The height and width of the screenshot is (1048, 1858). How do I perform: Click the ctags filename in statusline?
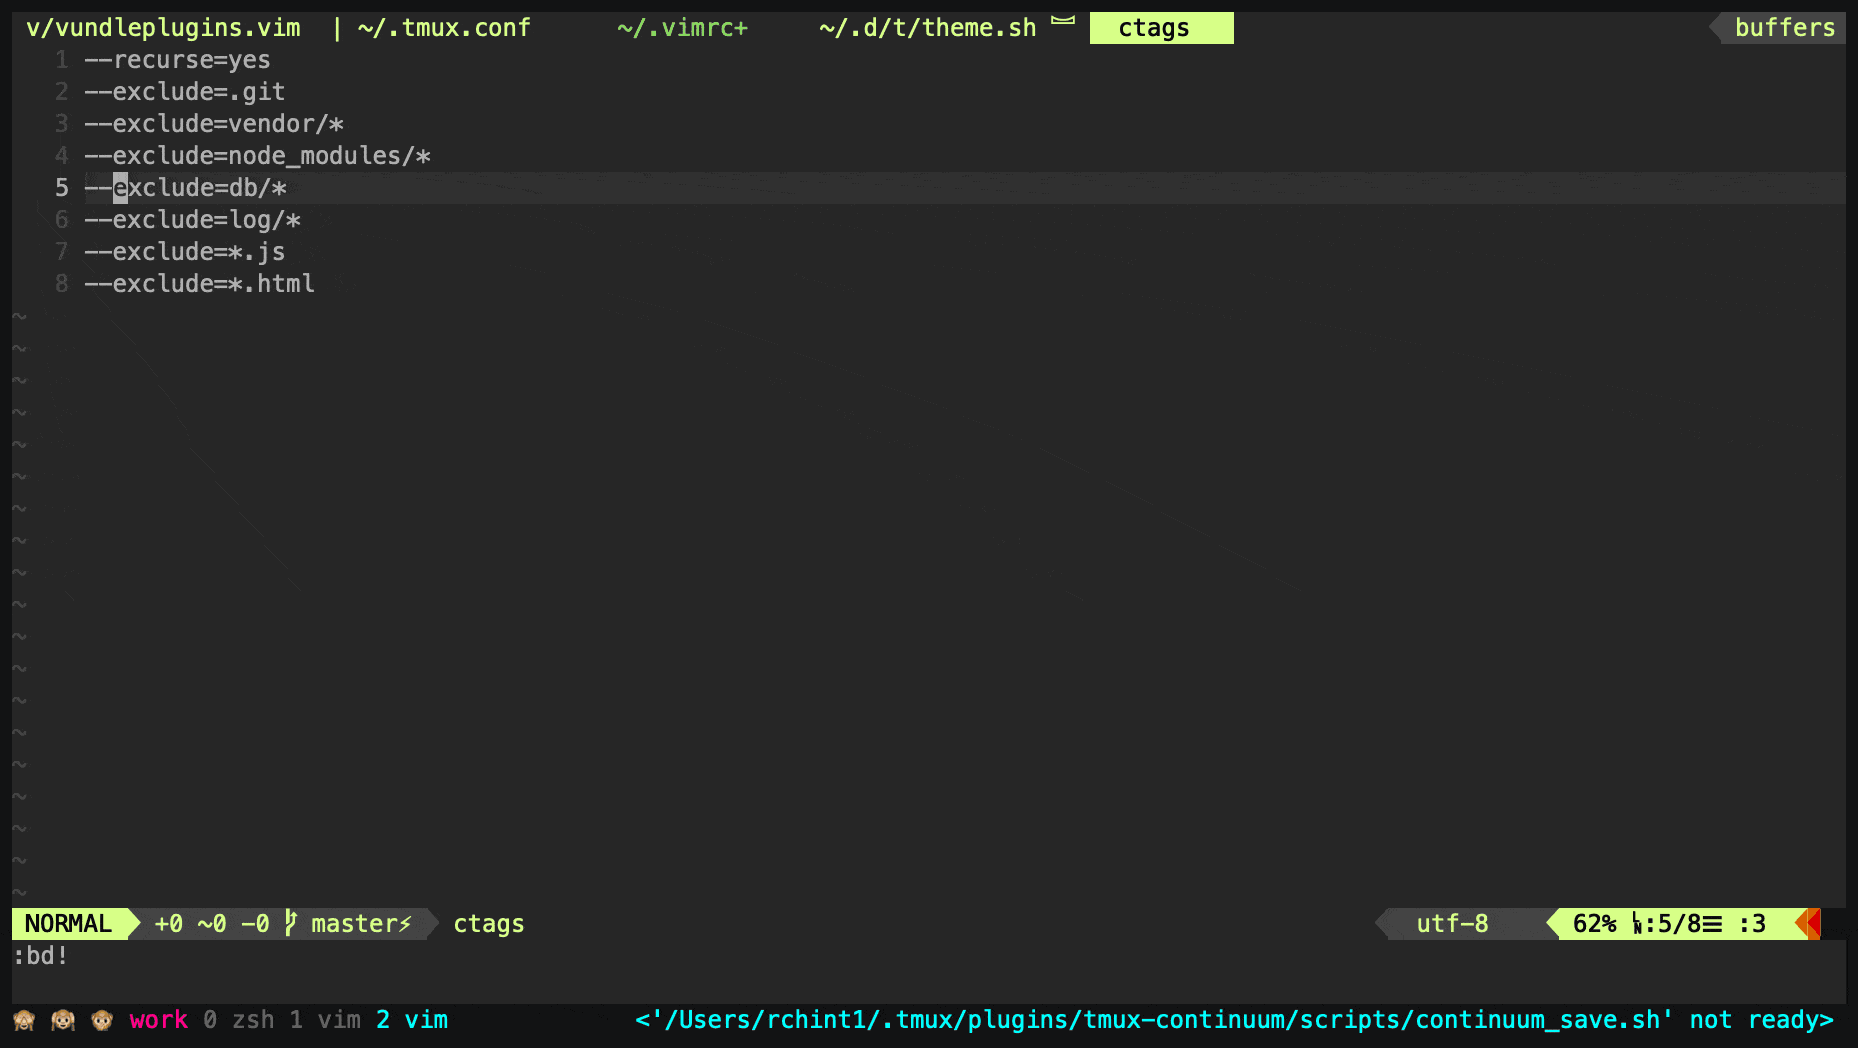click(x=488, y=924)
